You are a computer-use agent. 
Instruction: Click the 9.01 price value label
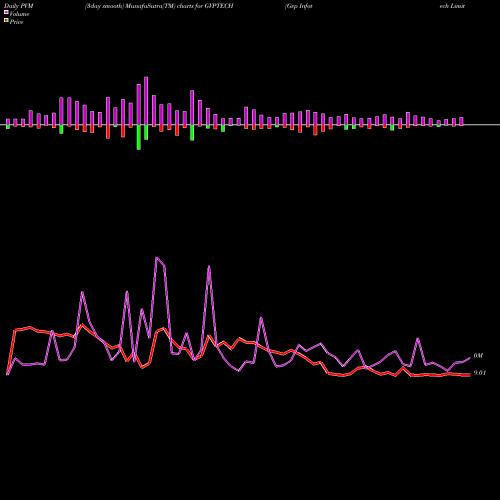(480, 373)
